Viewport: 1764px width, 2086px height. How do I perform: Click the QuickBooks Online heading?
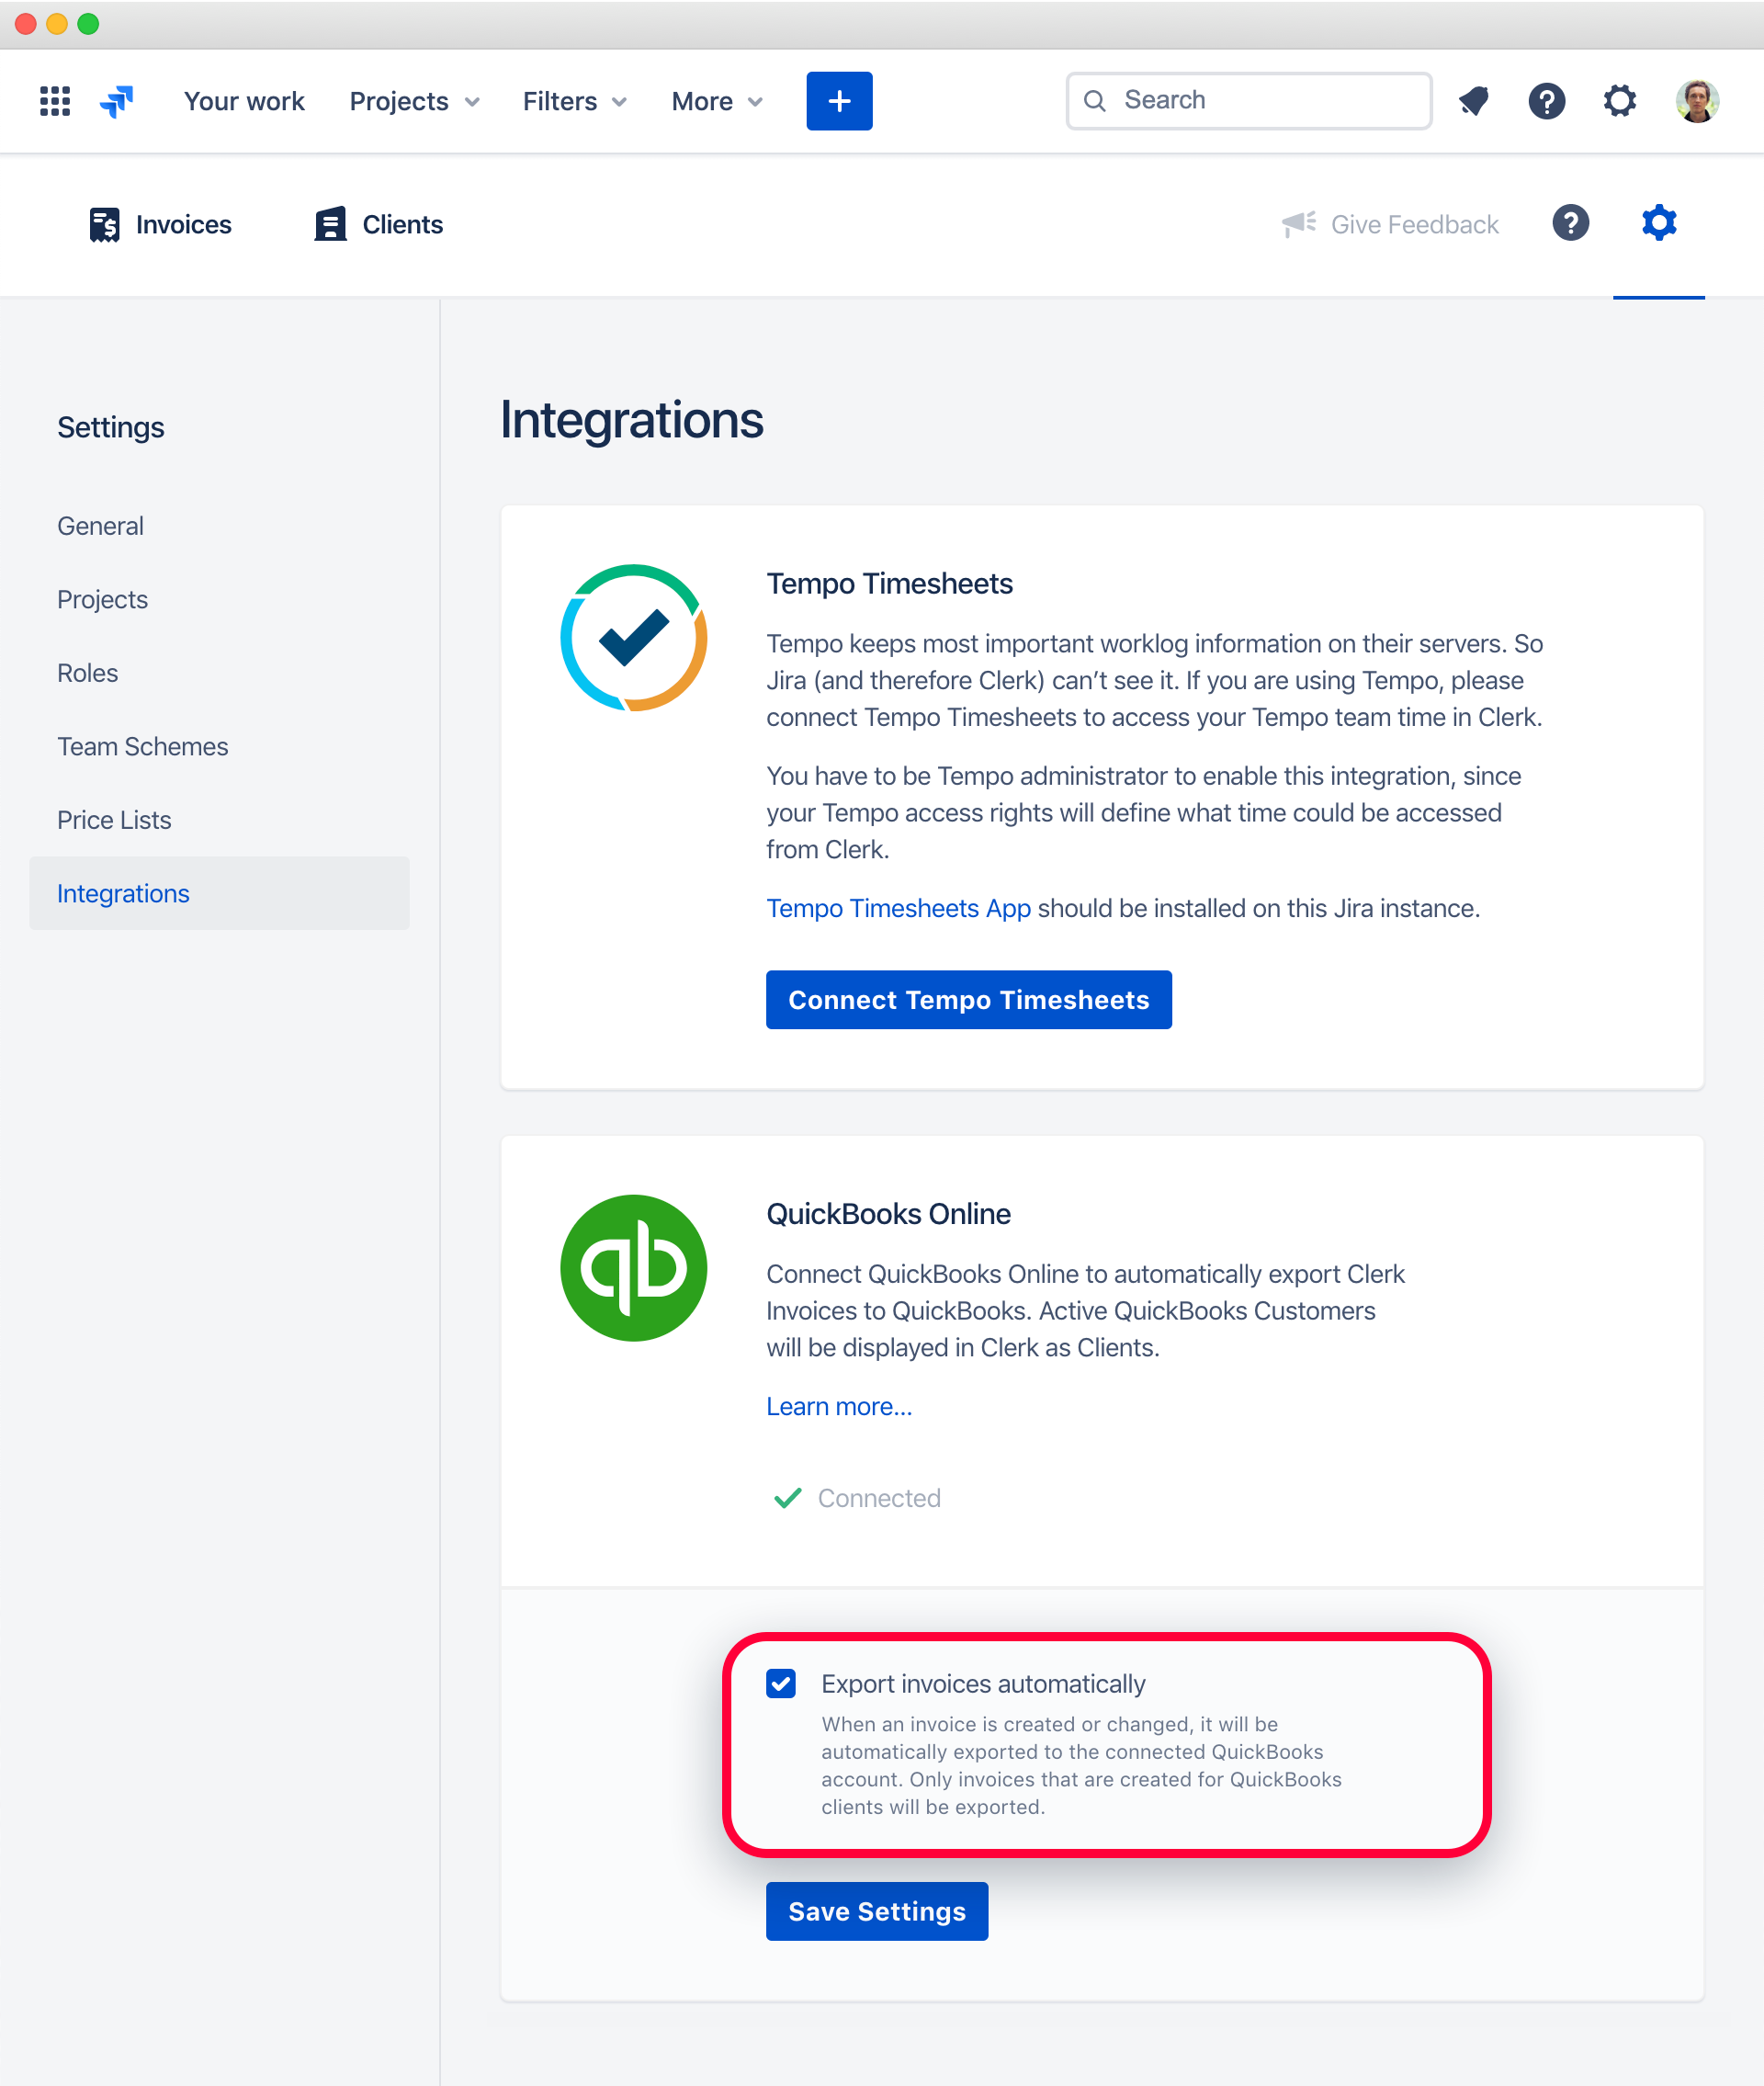(x=888, y=1214)
